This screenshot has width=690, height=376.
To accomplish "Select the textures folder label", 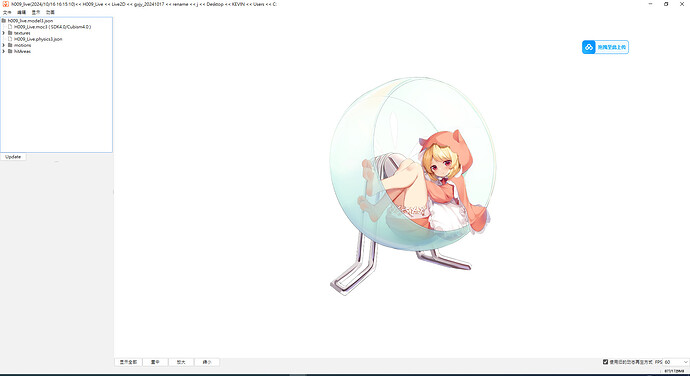I will click(x=22, y=33).
